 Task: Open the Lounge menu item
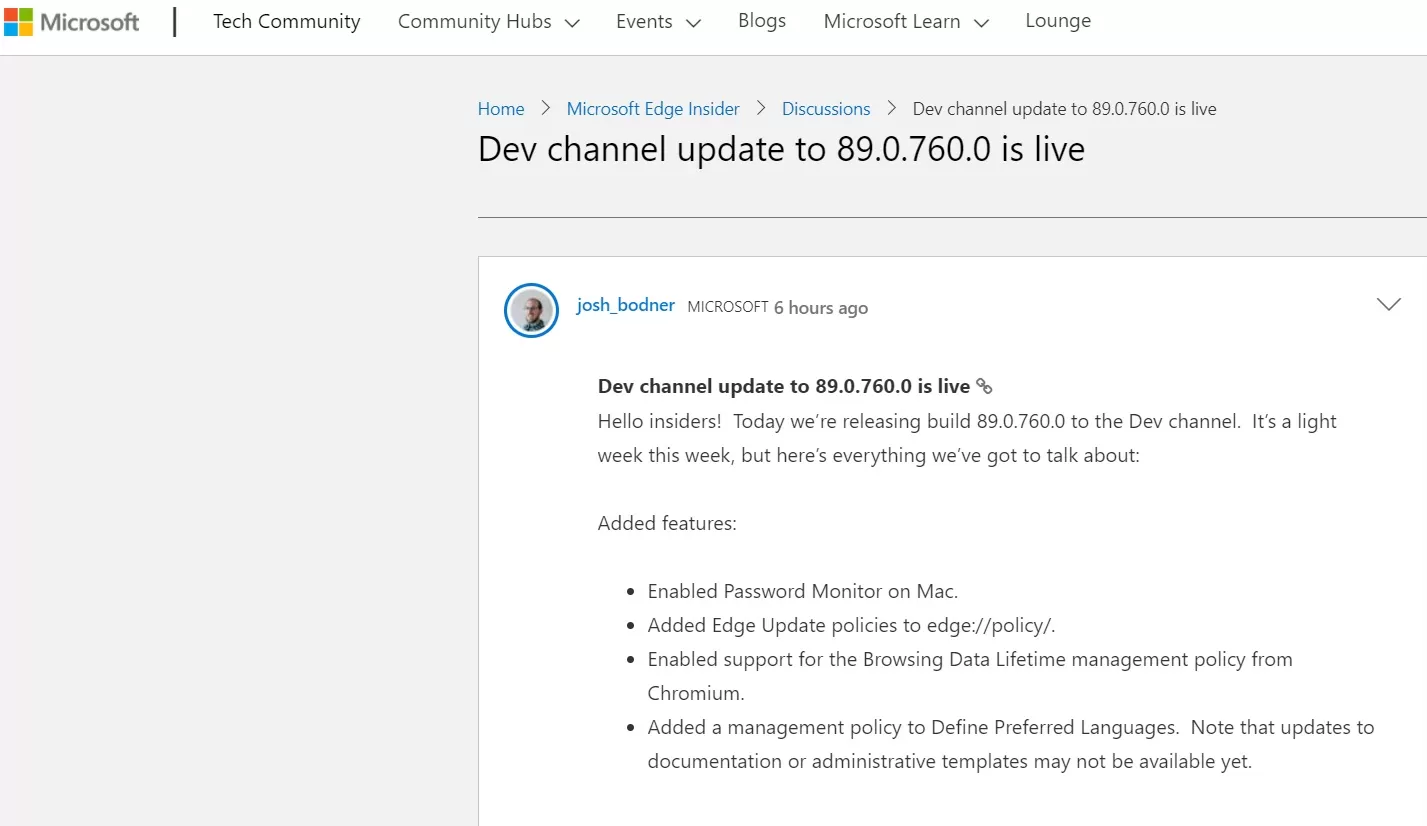pyautogui.click(x=1058, y=21)
